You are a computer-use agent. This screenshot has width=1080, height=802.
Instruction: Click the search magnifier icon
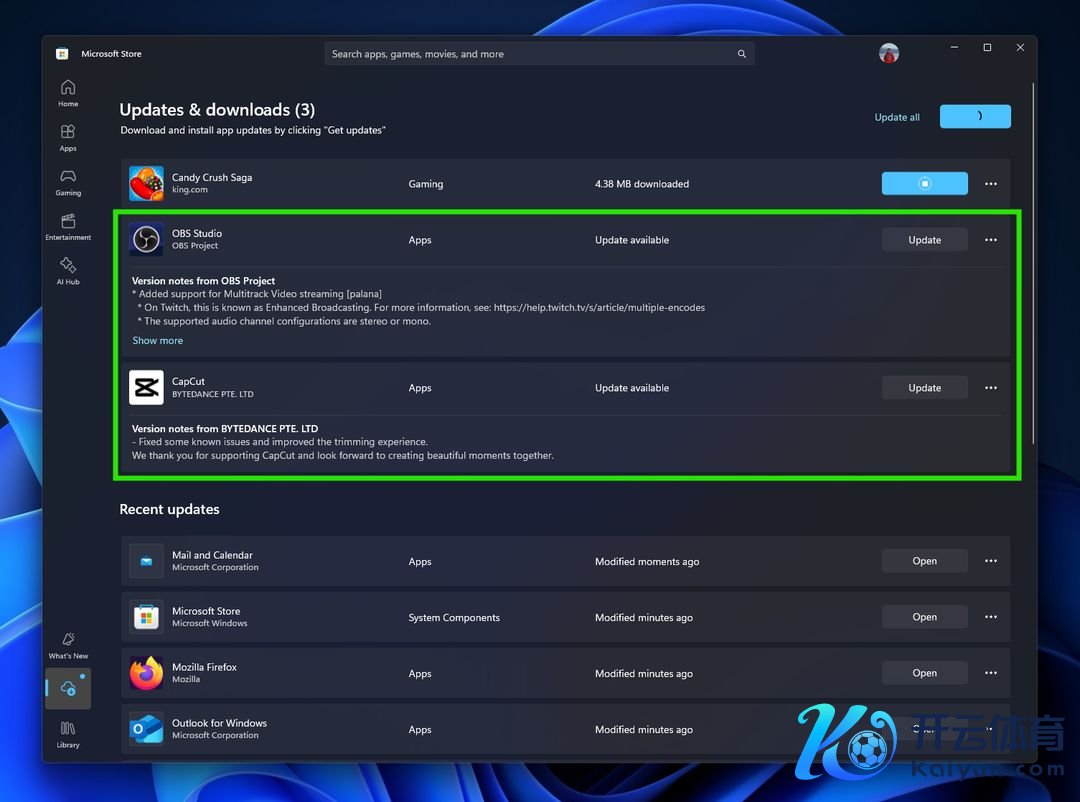(741, 54)
